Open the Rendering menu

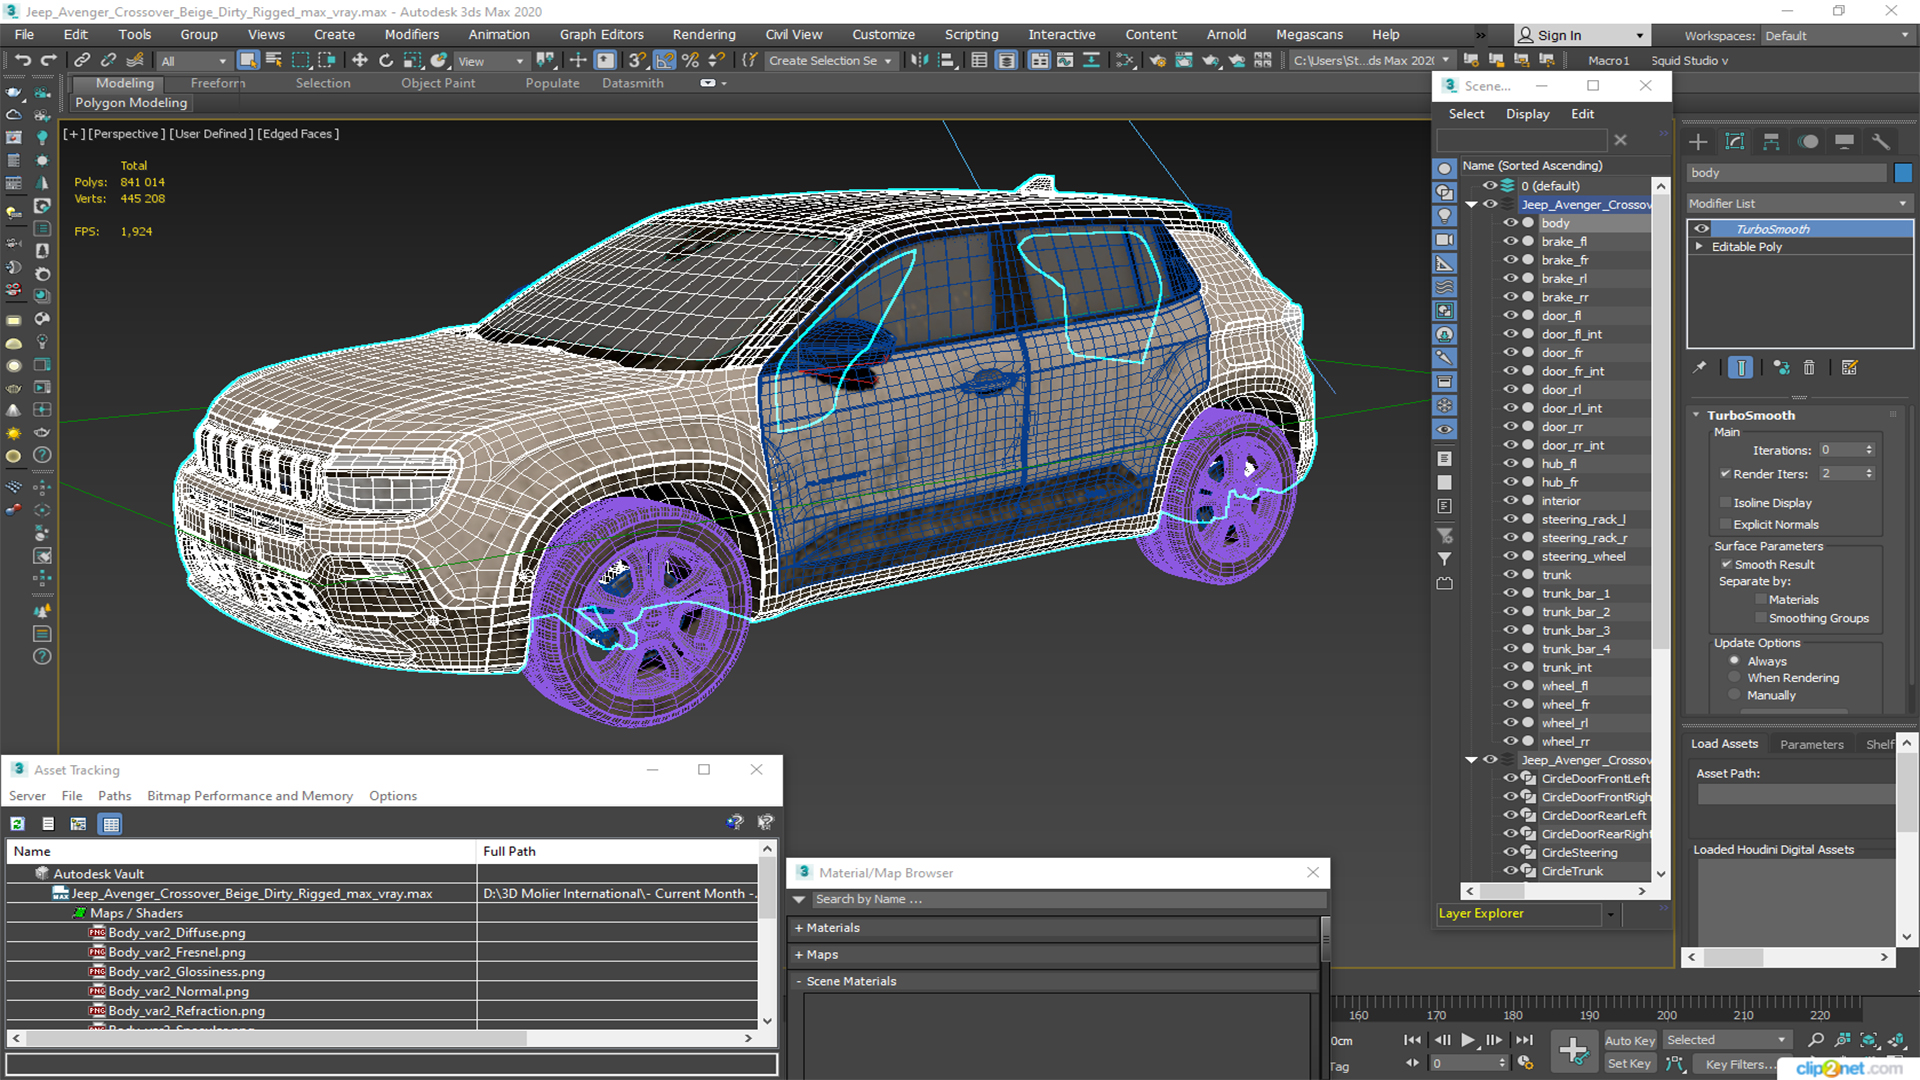(703, 34)
